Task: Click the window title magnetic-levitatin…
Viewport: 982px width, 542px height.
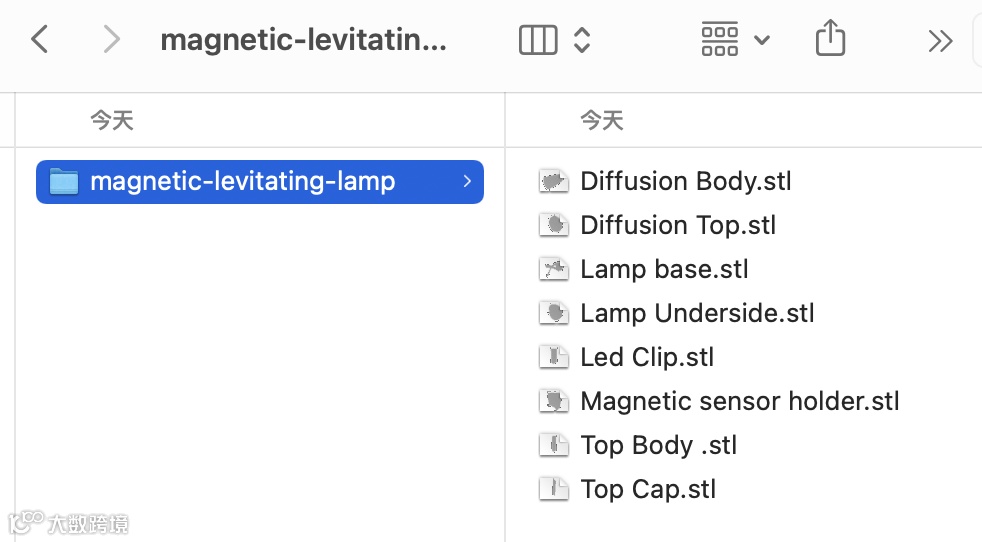Action: tap(303, 40)
